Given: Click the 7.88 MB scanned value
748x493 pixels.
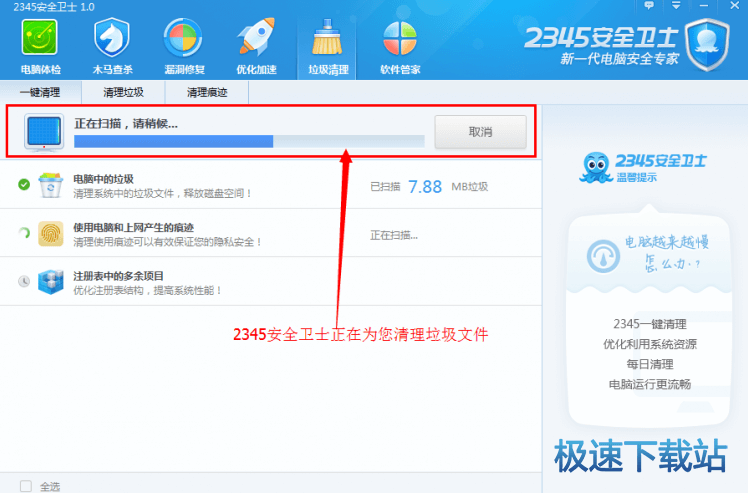Looking at the screenshot, I should (425, 187).
